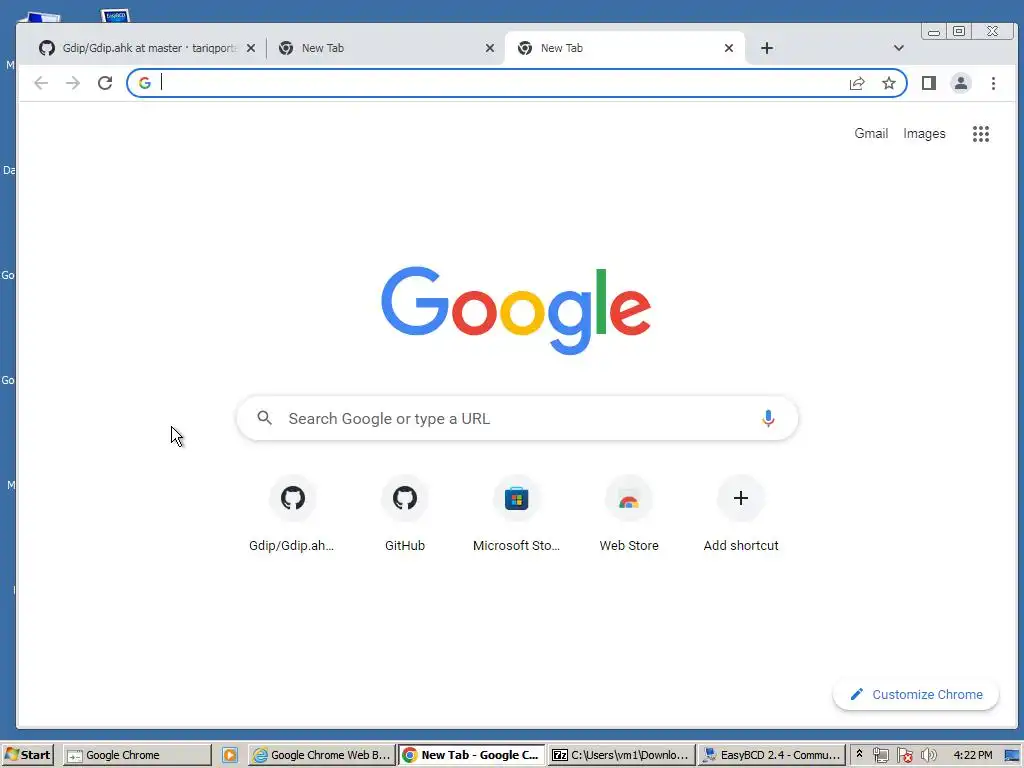Share this page via the share icon

857,83
